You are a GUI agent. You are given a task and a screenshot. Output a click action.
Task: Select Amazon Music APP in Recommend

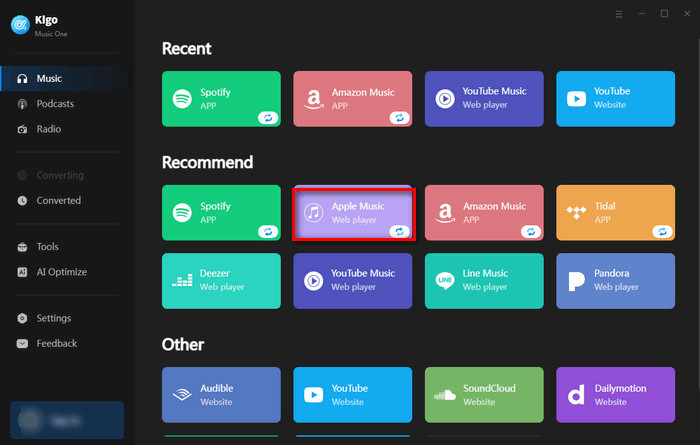point(484,213)
